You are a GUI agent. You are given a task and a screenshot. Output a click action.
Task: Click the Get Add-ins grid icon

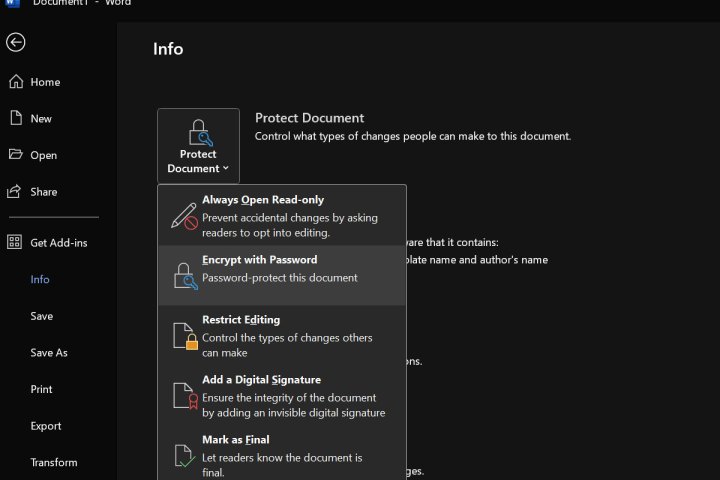coord(15,242)
